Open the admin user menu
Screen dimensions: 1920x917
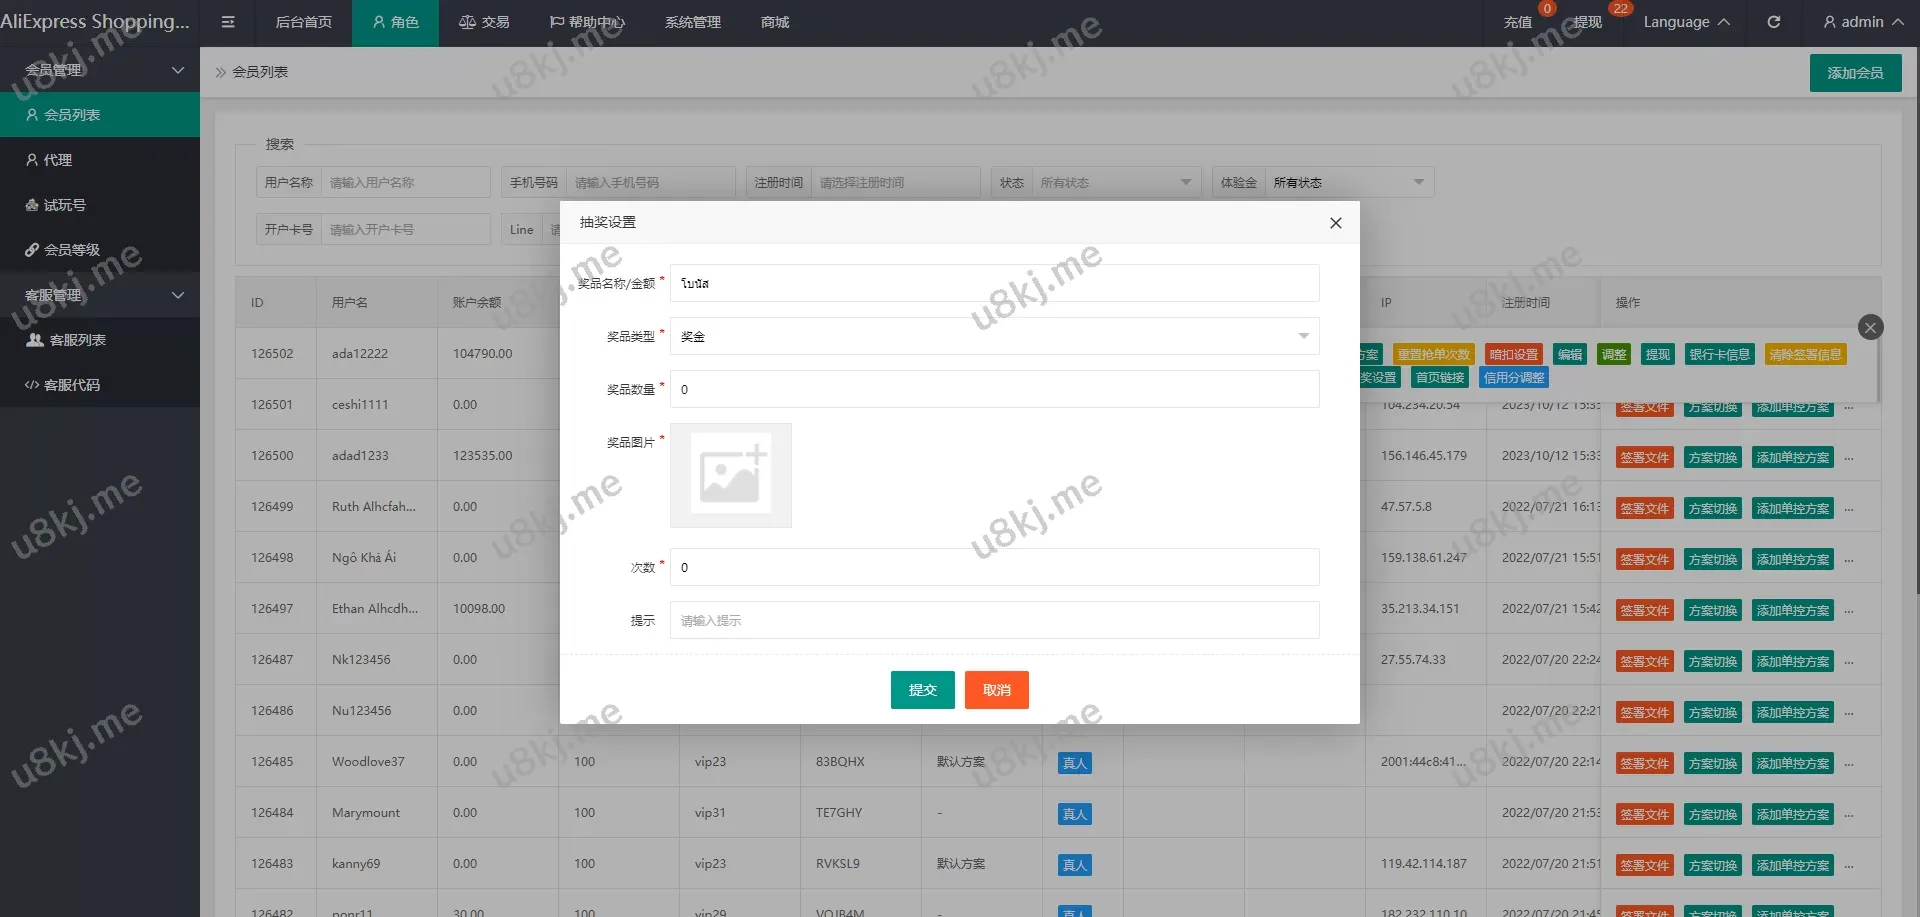click(x=1863, y=22)
